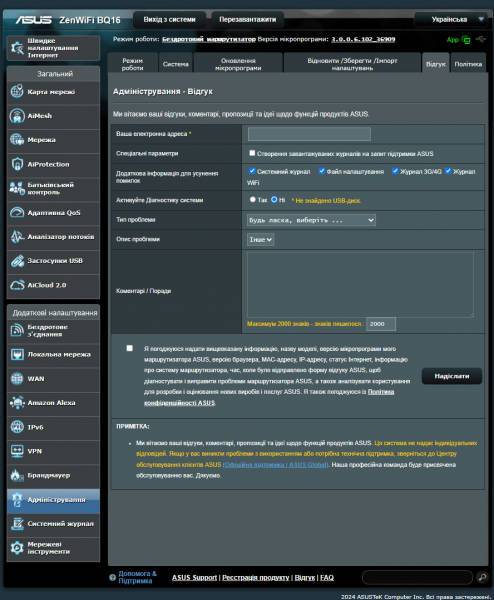This screenshot has width=494, height=600.
Task: Open the Адаптивна QoS icon
Action: pos(17,212)
